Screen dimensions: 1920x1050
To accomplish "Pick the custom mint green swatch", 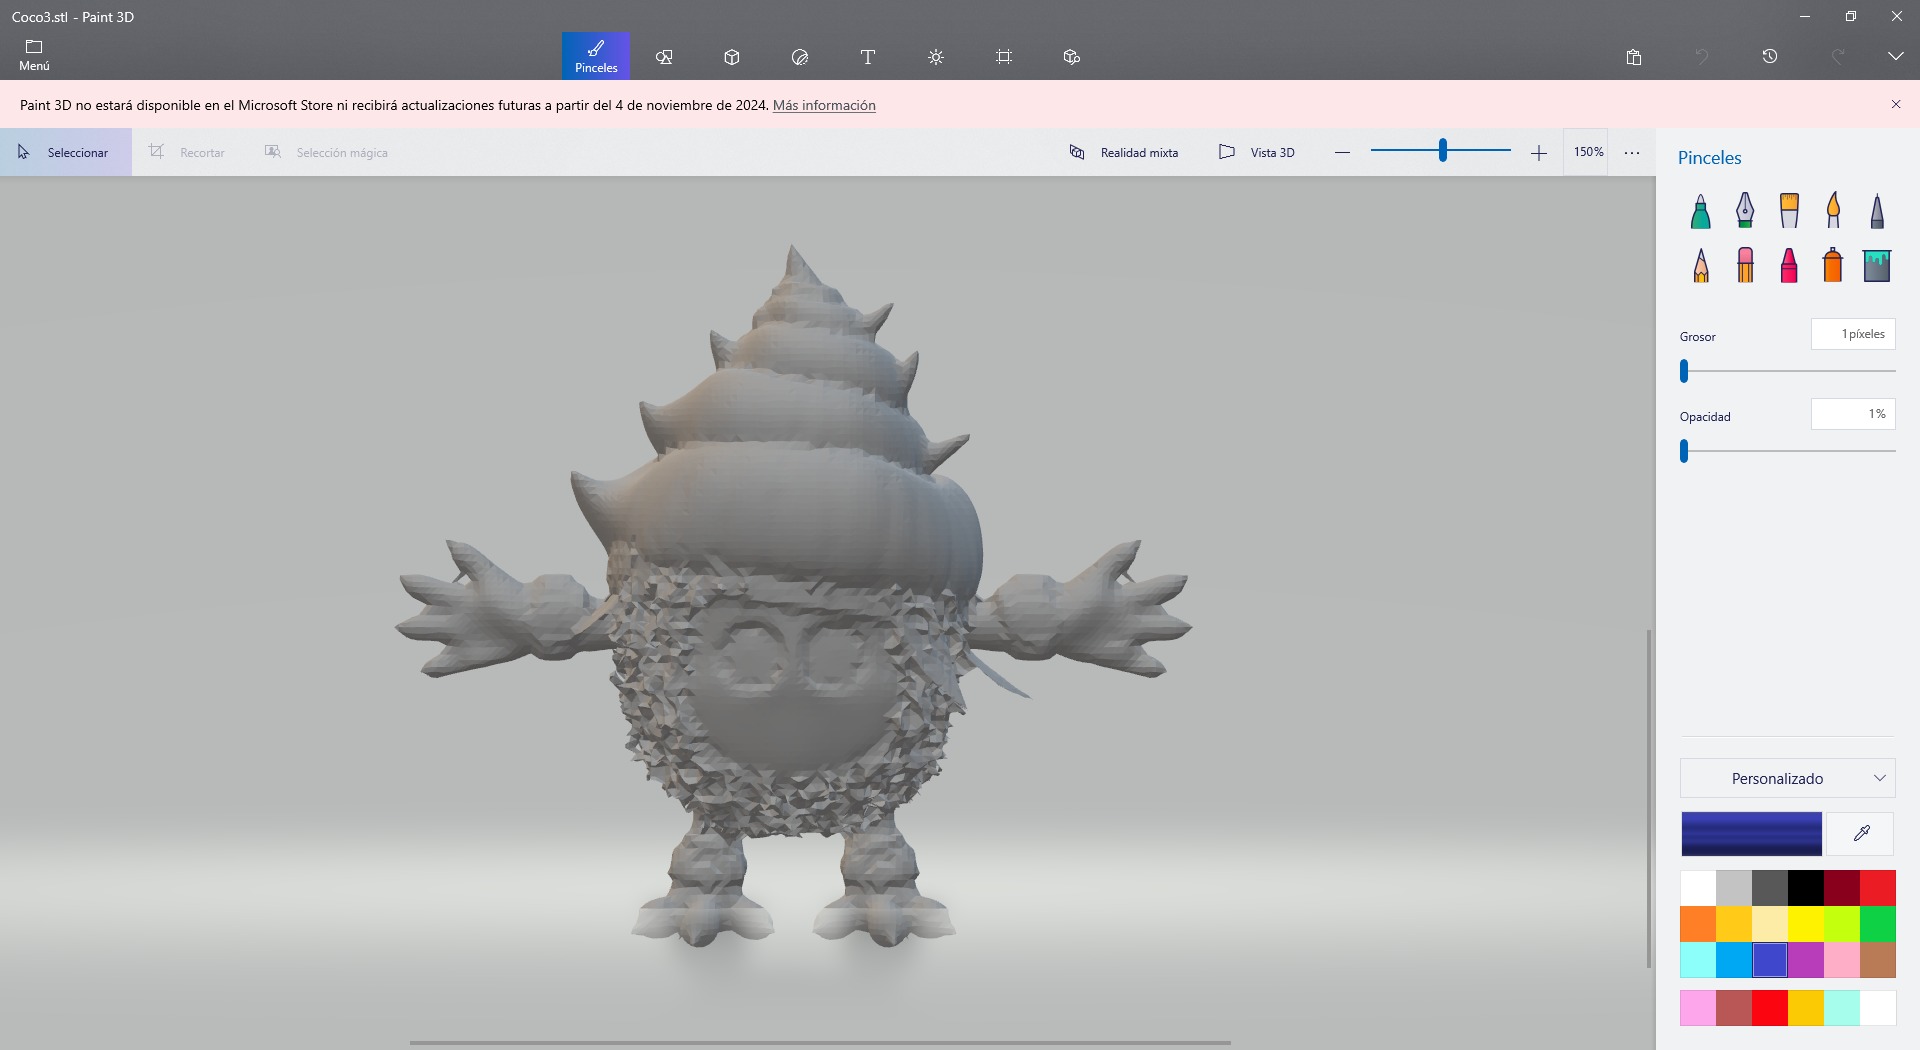I will coord(1842,1008).
